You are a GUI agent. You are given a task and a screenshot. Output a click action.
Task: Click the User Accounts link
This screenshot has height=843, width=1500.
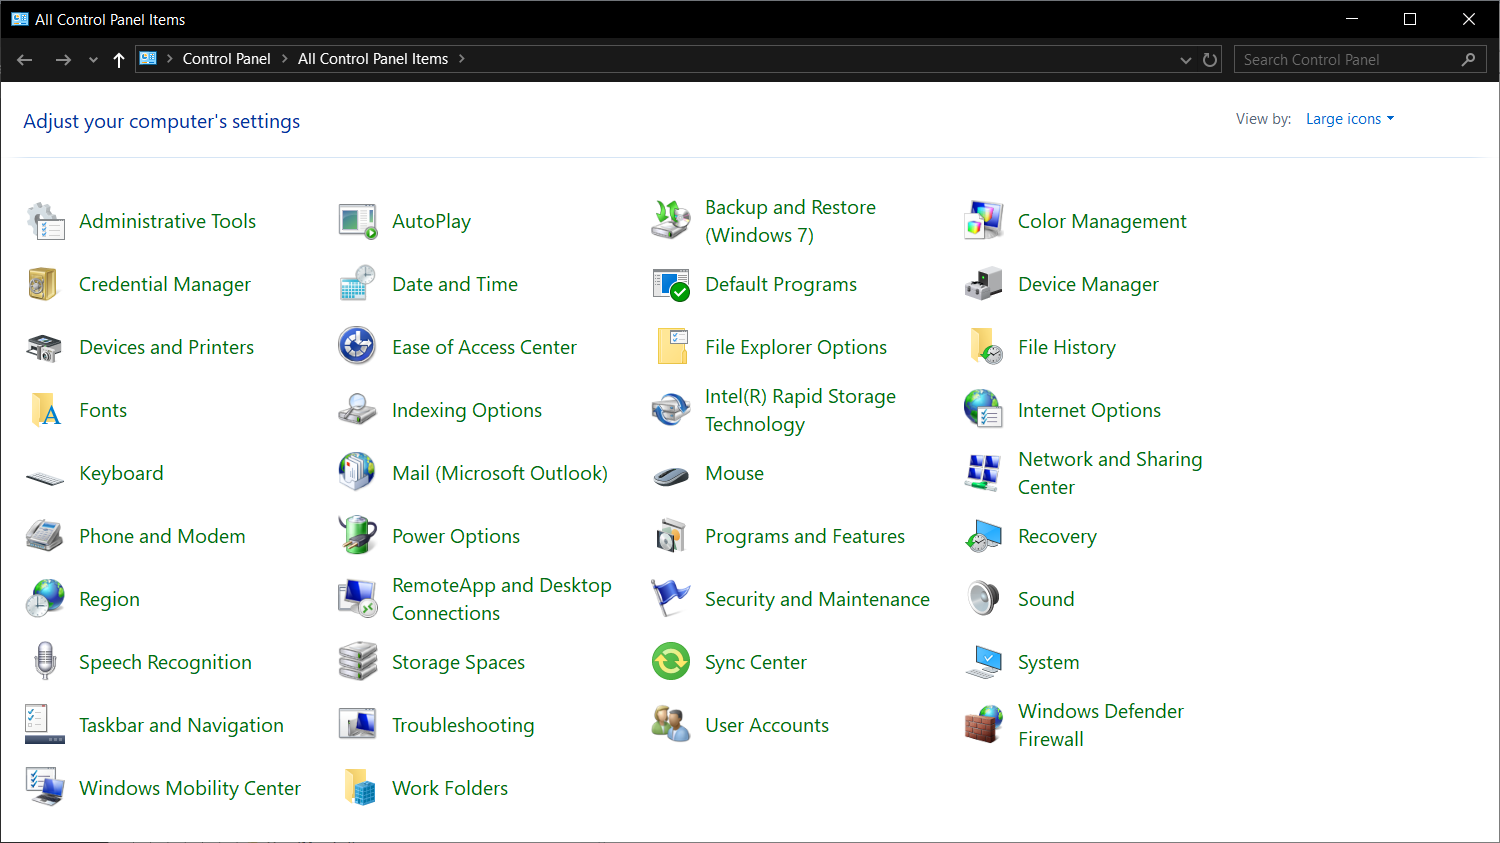[x=767, y=725]
